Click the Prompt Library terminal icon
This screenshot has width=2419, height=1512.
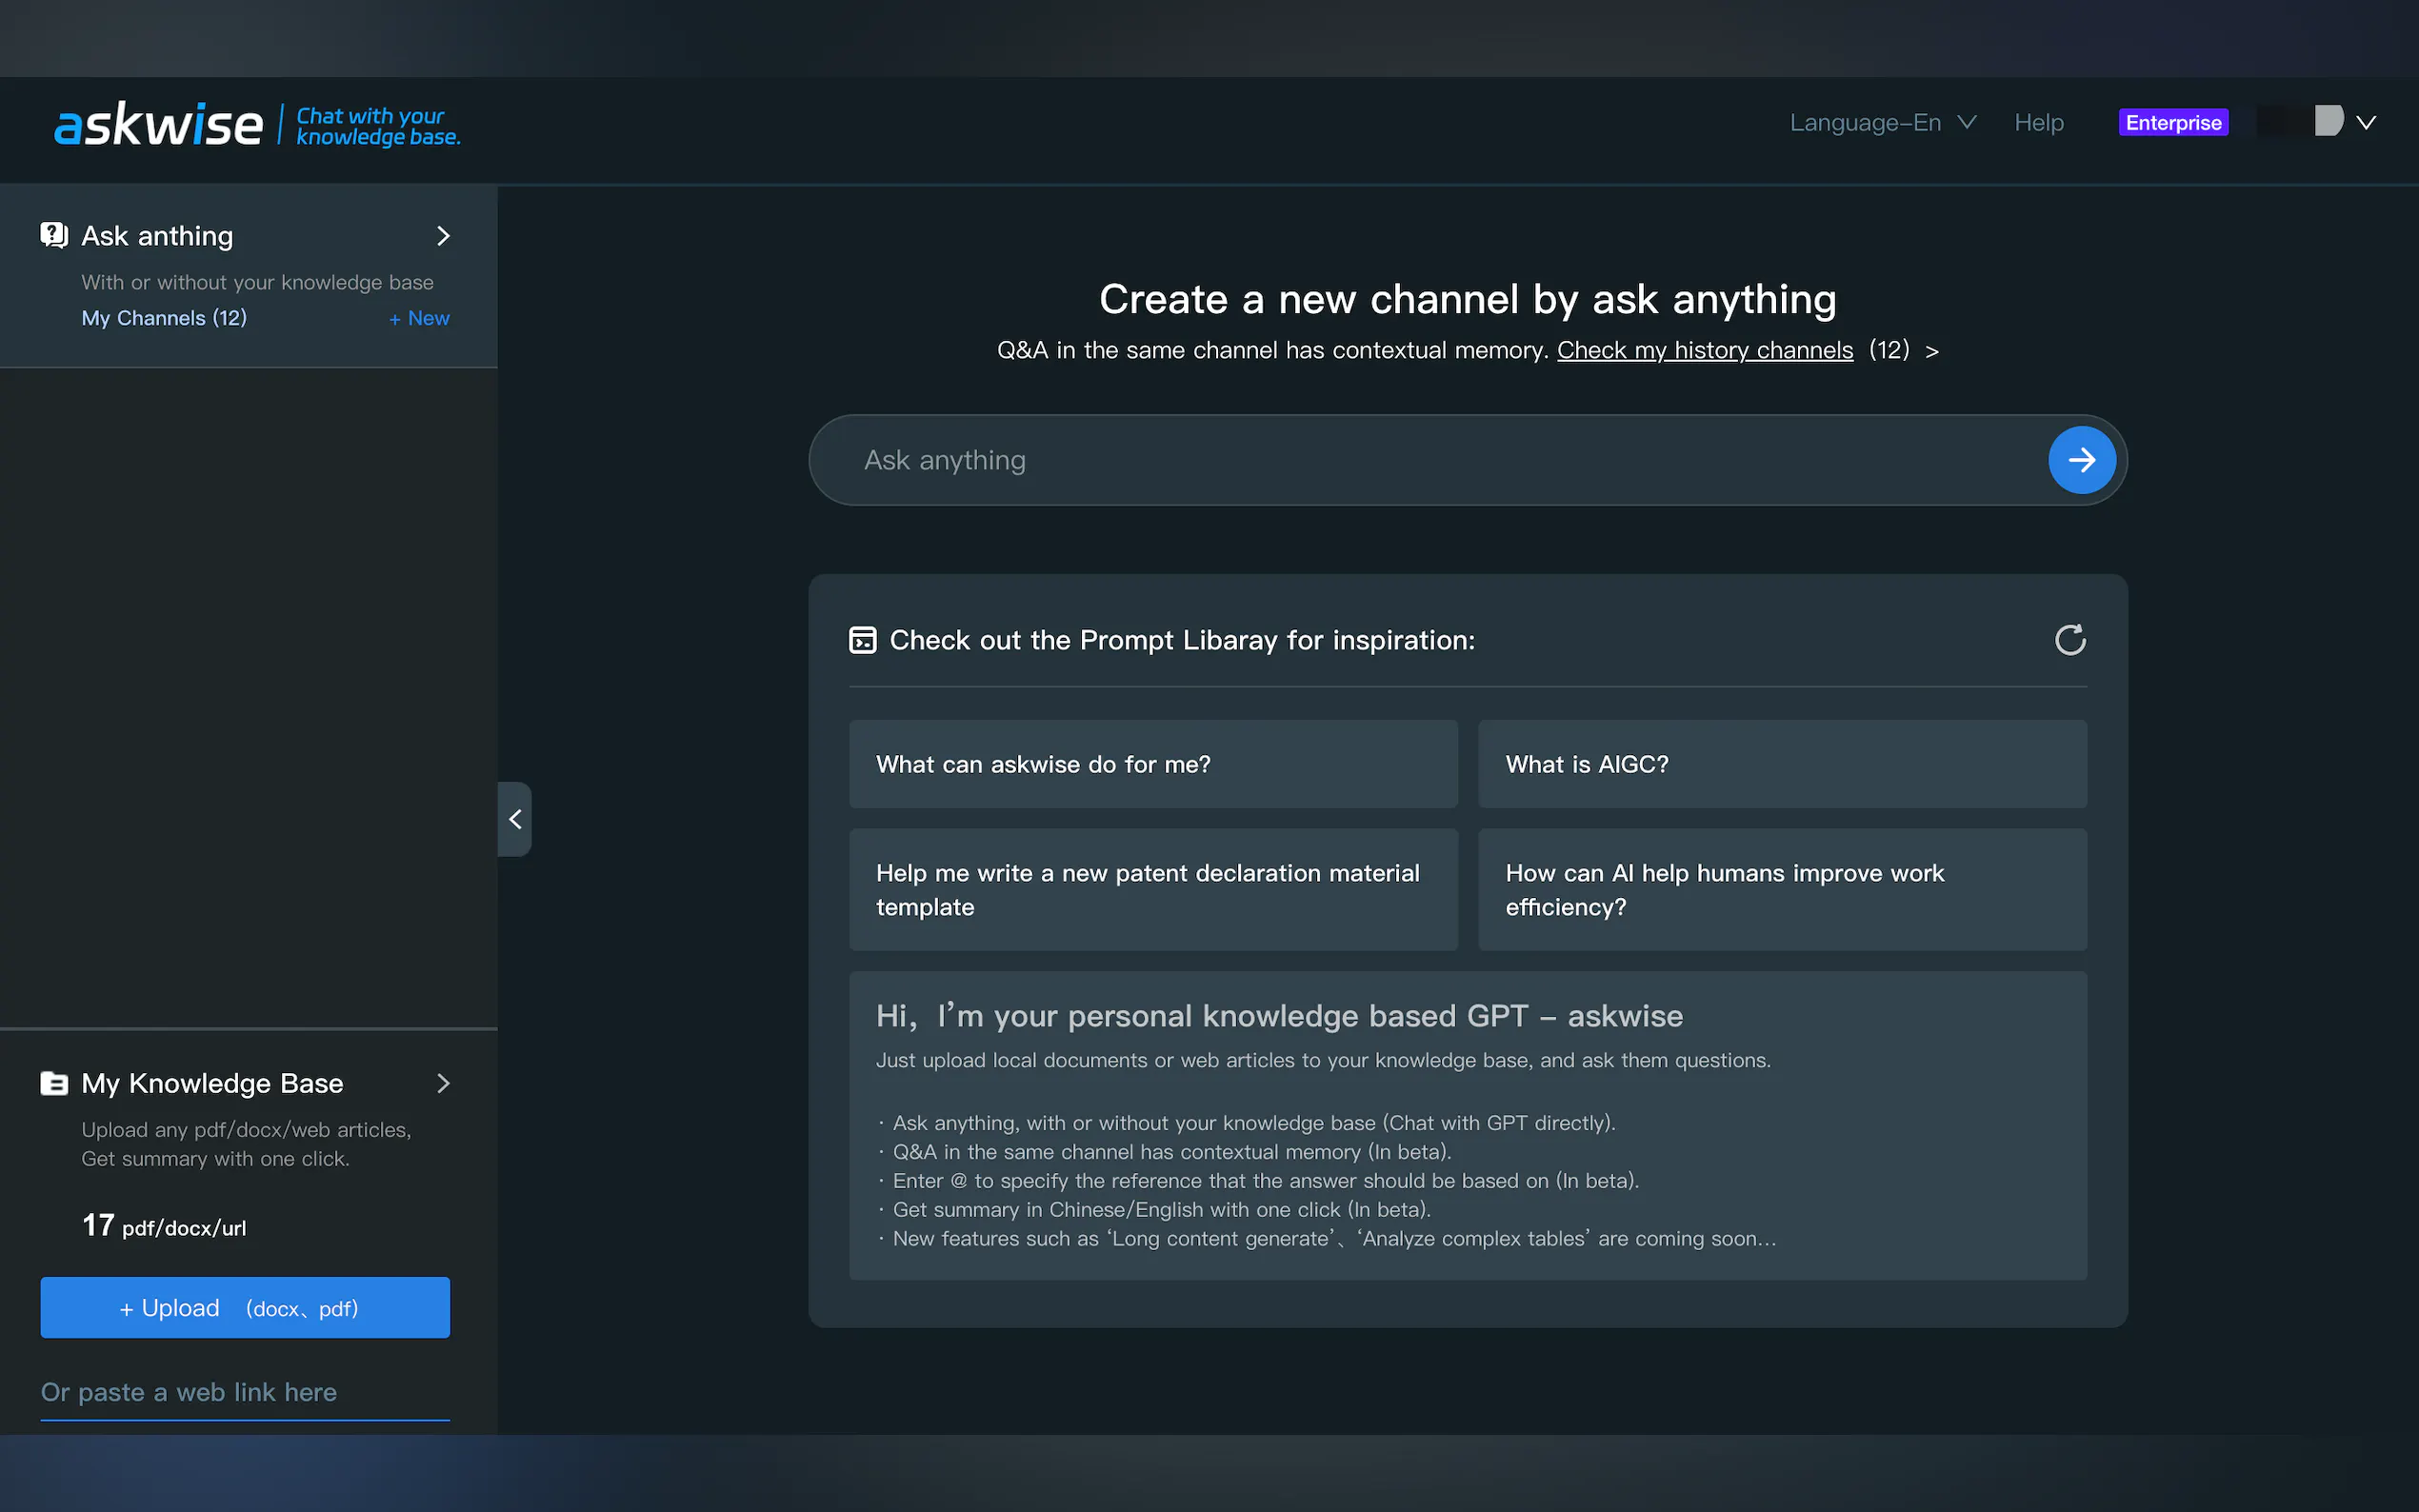[x=862, y=640]
